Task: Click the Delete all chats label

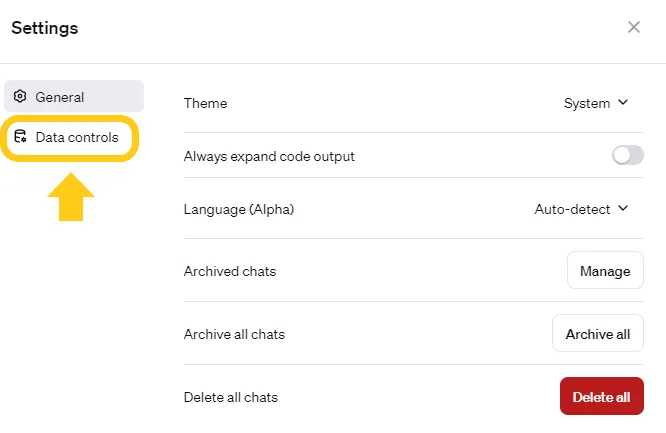Action: click(x=231, y=397)
